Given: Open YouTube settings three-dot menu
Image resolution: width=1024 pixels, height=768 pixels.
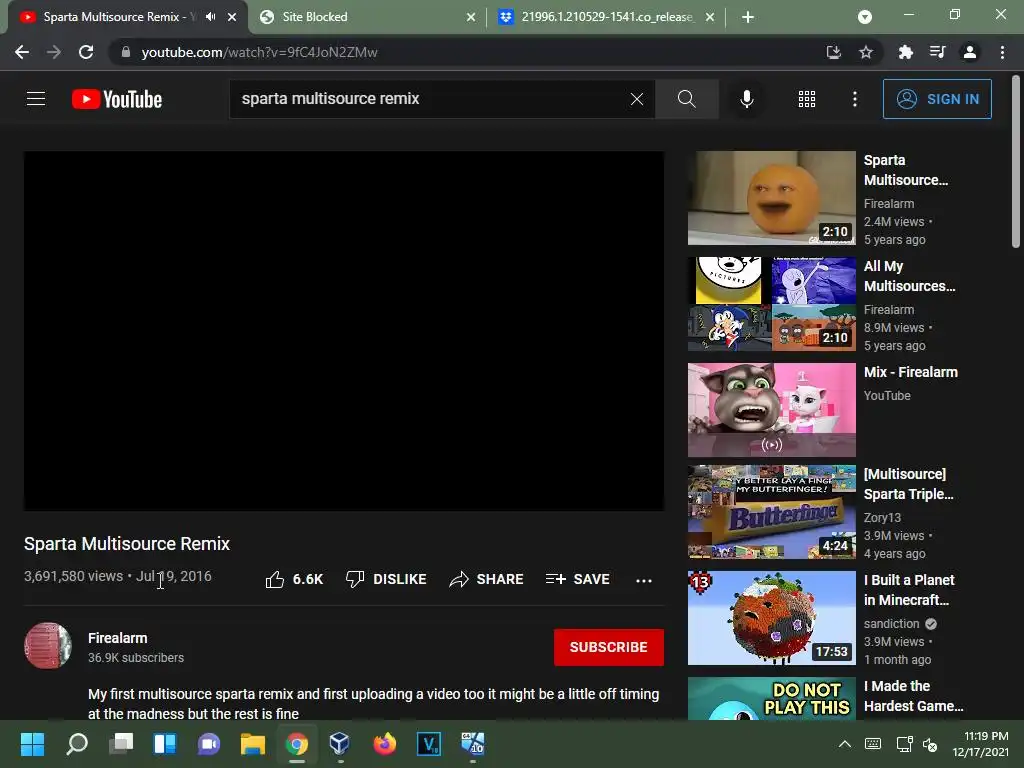Looking at the screenshot, I should (x=855, y=99).
